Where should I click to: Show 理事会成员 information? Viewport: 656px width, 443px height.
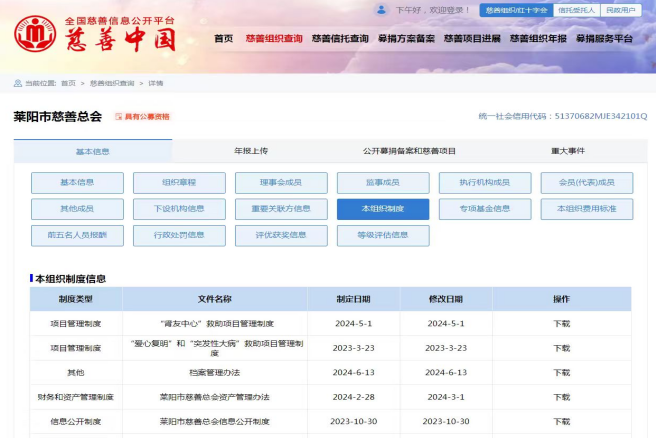coord(281,183)
